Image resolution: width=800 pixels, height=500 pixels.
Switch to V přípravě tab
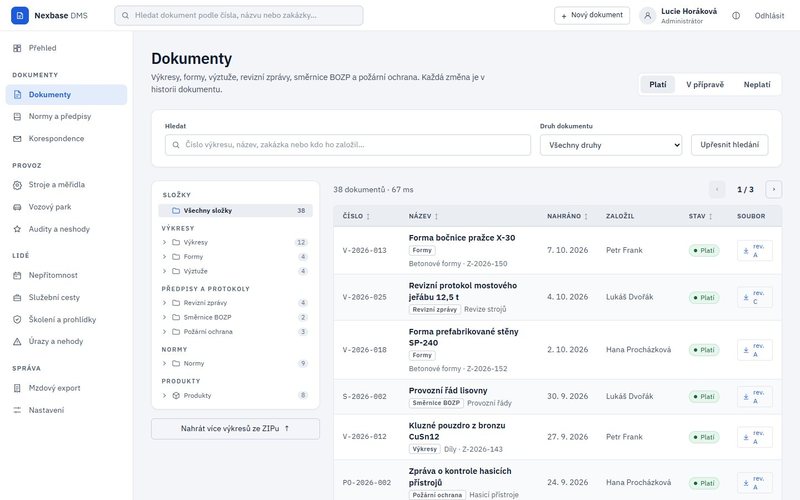pyautogui.click(x=705, y=85)
